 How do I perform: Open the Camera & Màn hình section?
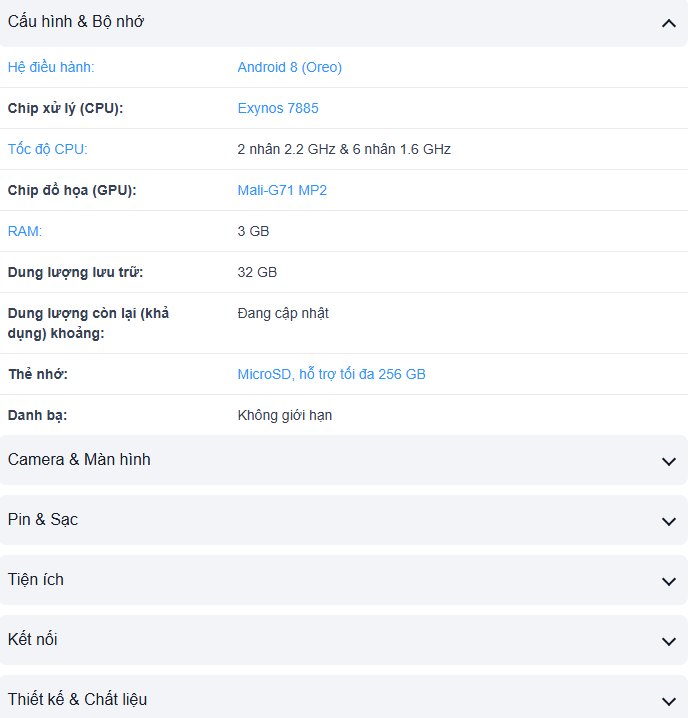coord(79,459)
